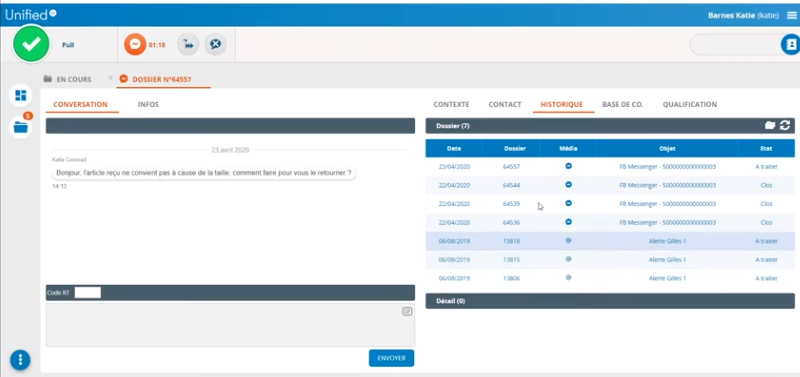Image resolution: width=800 pixels, height=377 pixels.
Task: Click the ENVOYER send button
Action: click(391, 358)
